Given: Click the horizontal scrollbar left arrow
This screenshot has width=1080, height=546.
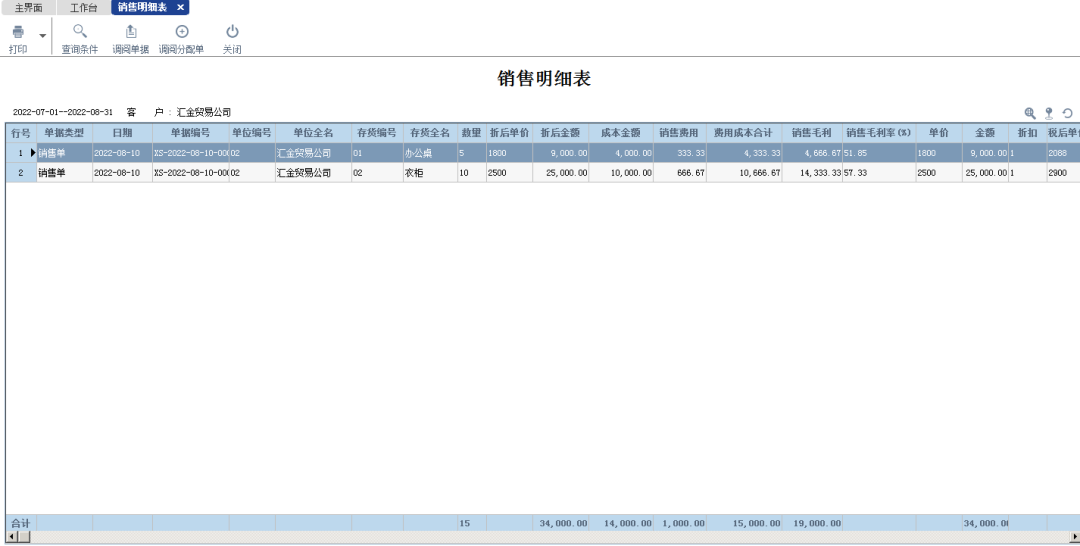Looking at the screenshot, I should click(x=11, y=537).
